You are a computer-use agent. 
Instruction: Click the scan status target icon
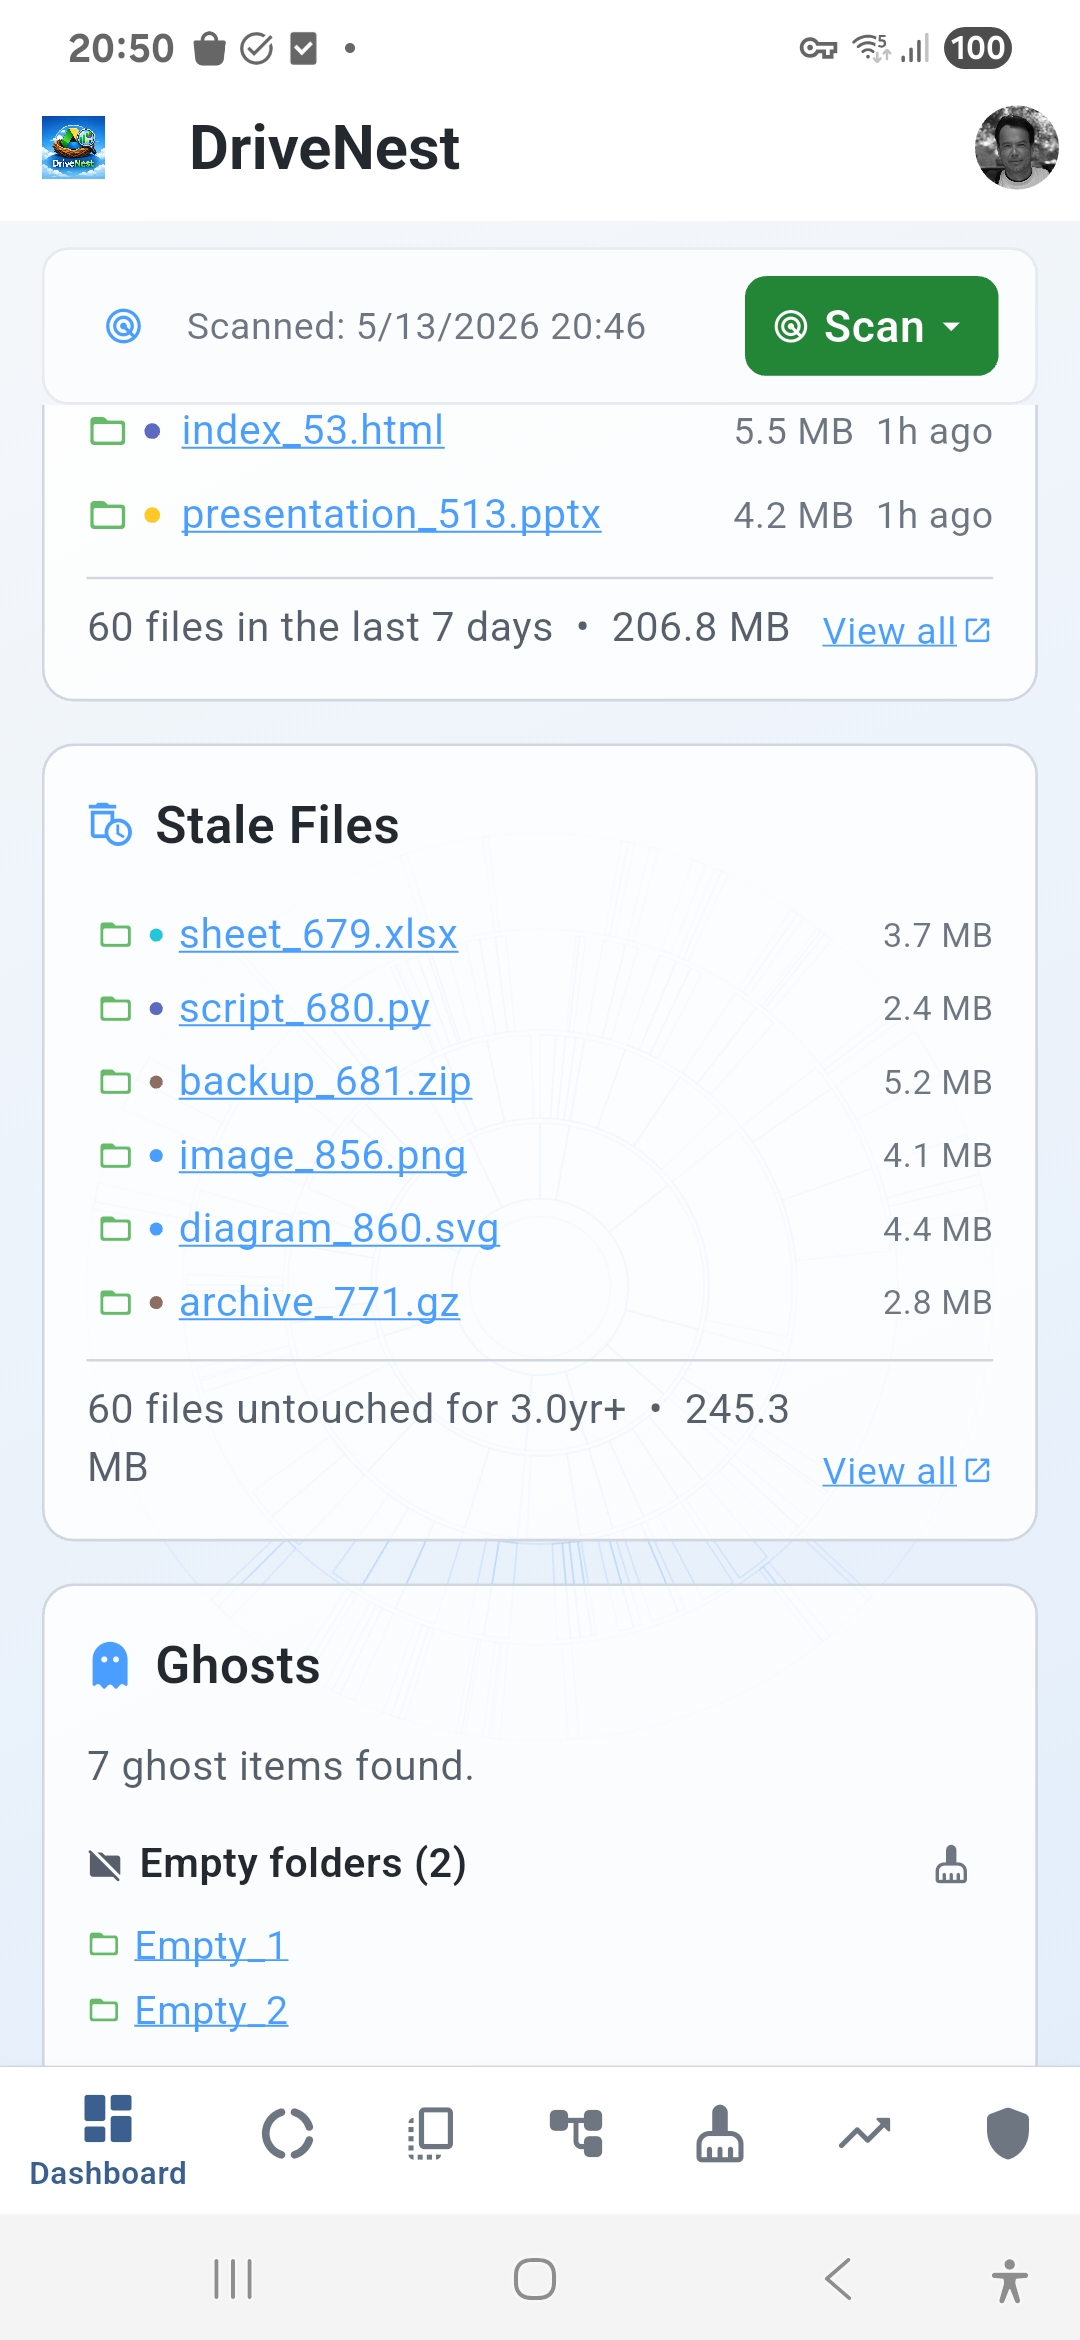[124, 326]
